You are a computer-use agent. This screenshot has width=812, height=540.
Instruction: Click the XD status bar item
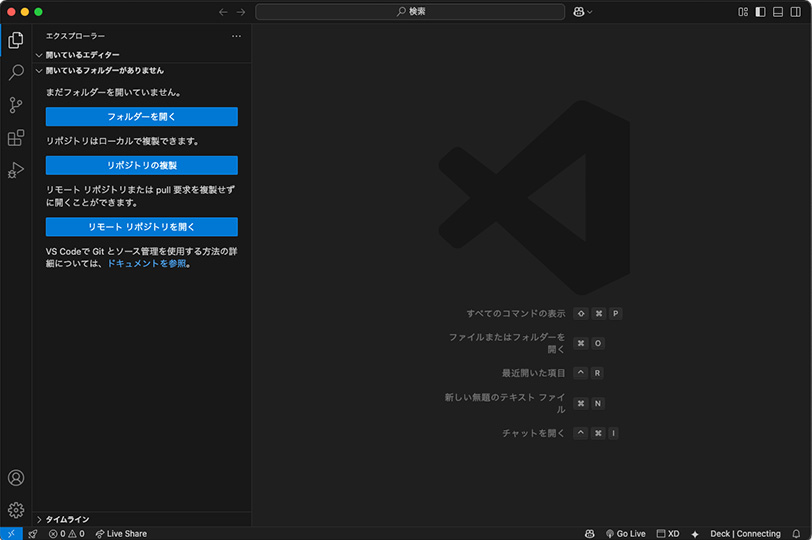[668, 534]
